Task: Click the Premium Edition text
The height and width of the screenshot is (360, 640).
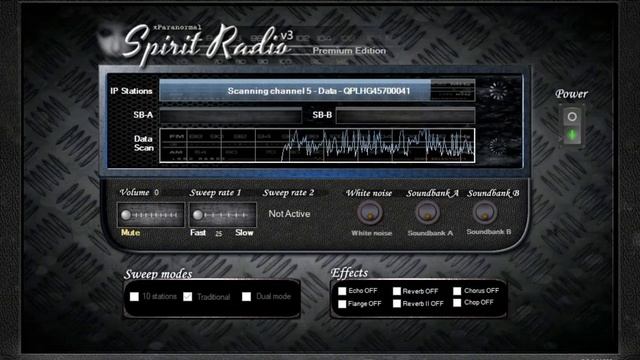Action: pos(349,51)
